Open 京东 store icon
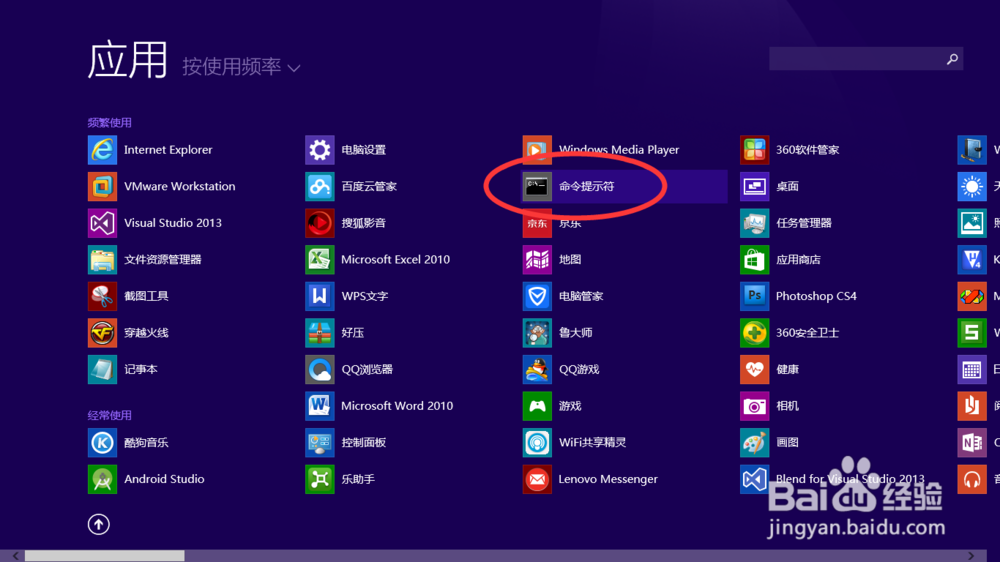The image size is (1000, 562). click(537, 223)
